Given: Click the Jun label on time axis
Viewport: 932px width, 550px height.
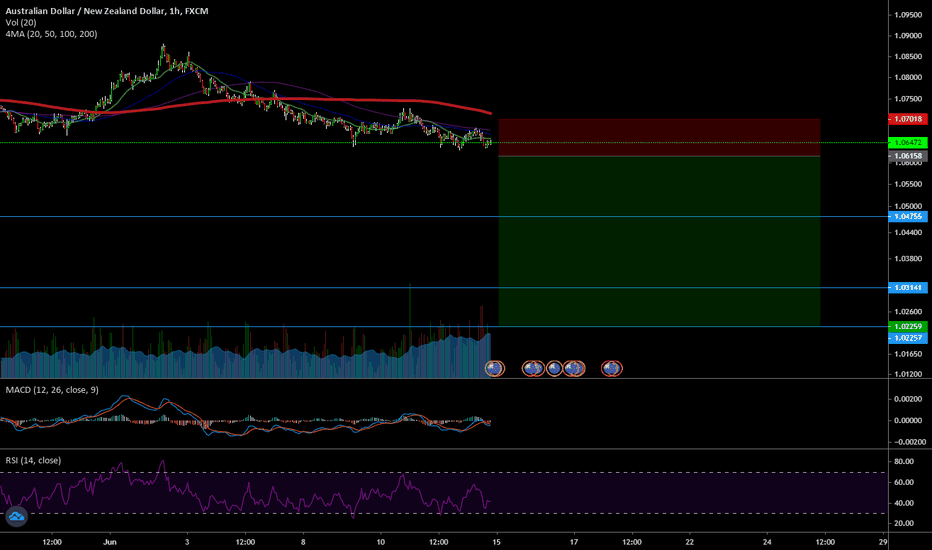Looking at the screenshot, I should coord(109,542).
